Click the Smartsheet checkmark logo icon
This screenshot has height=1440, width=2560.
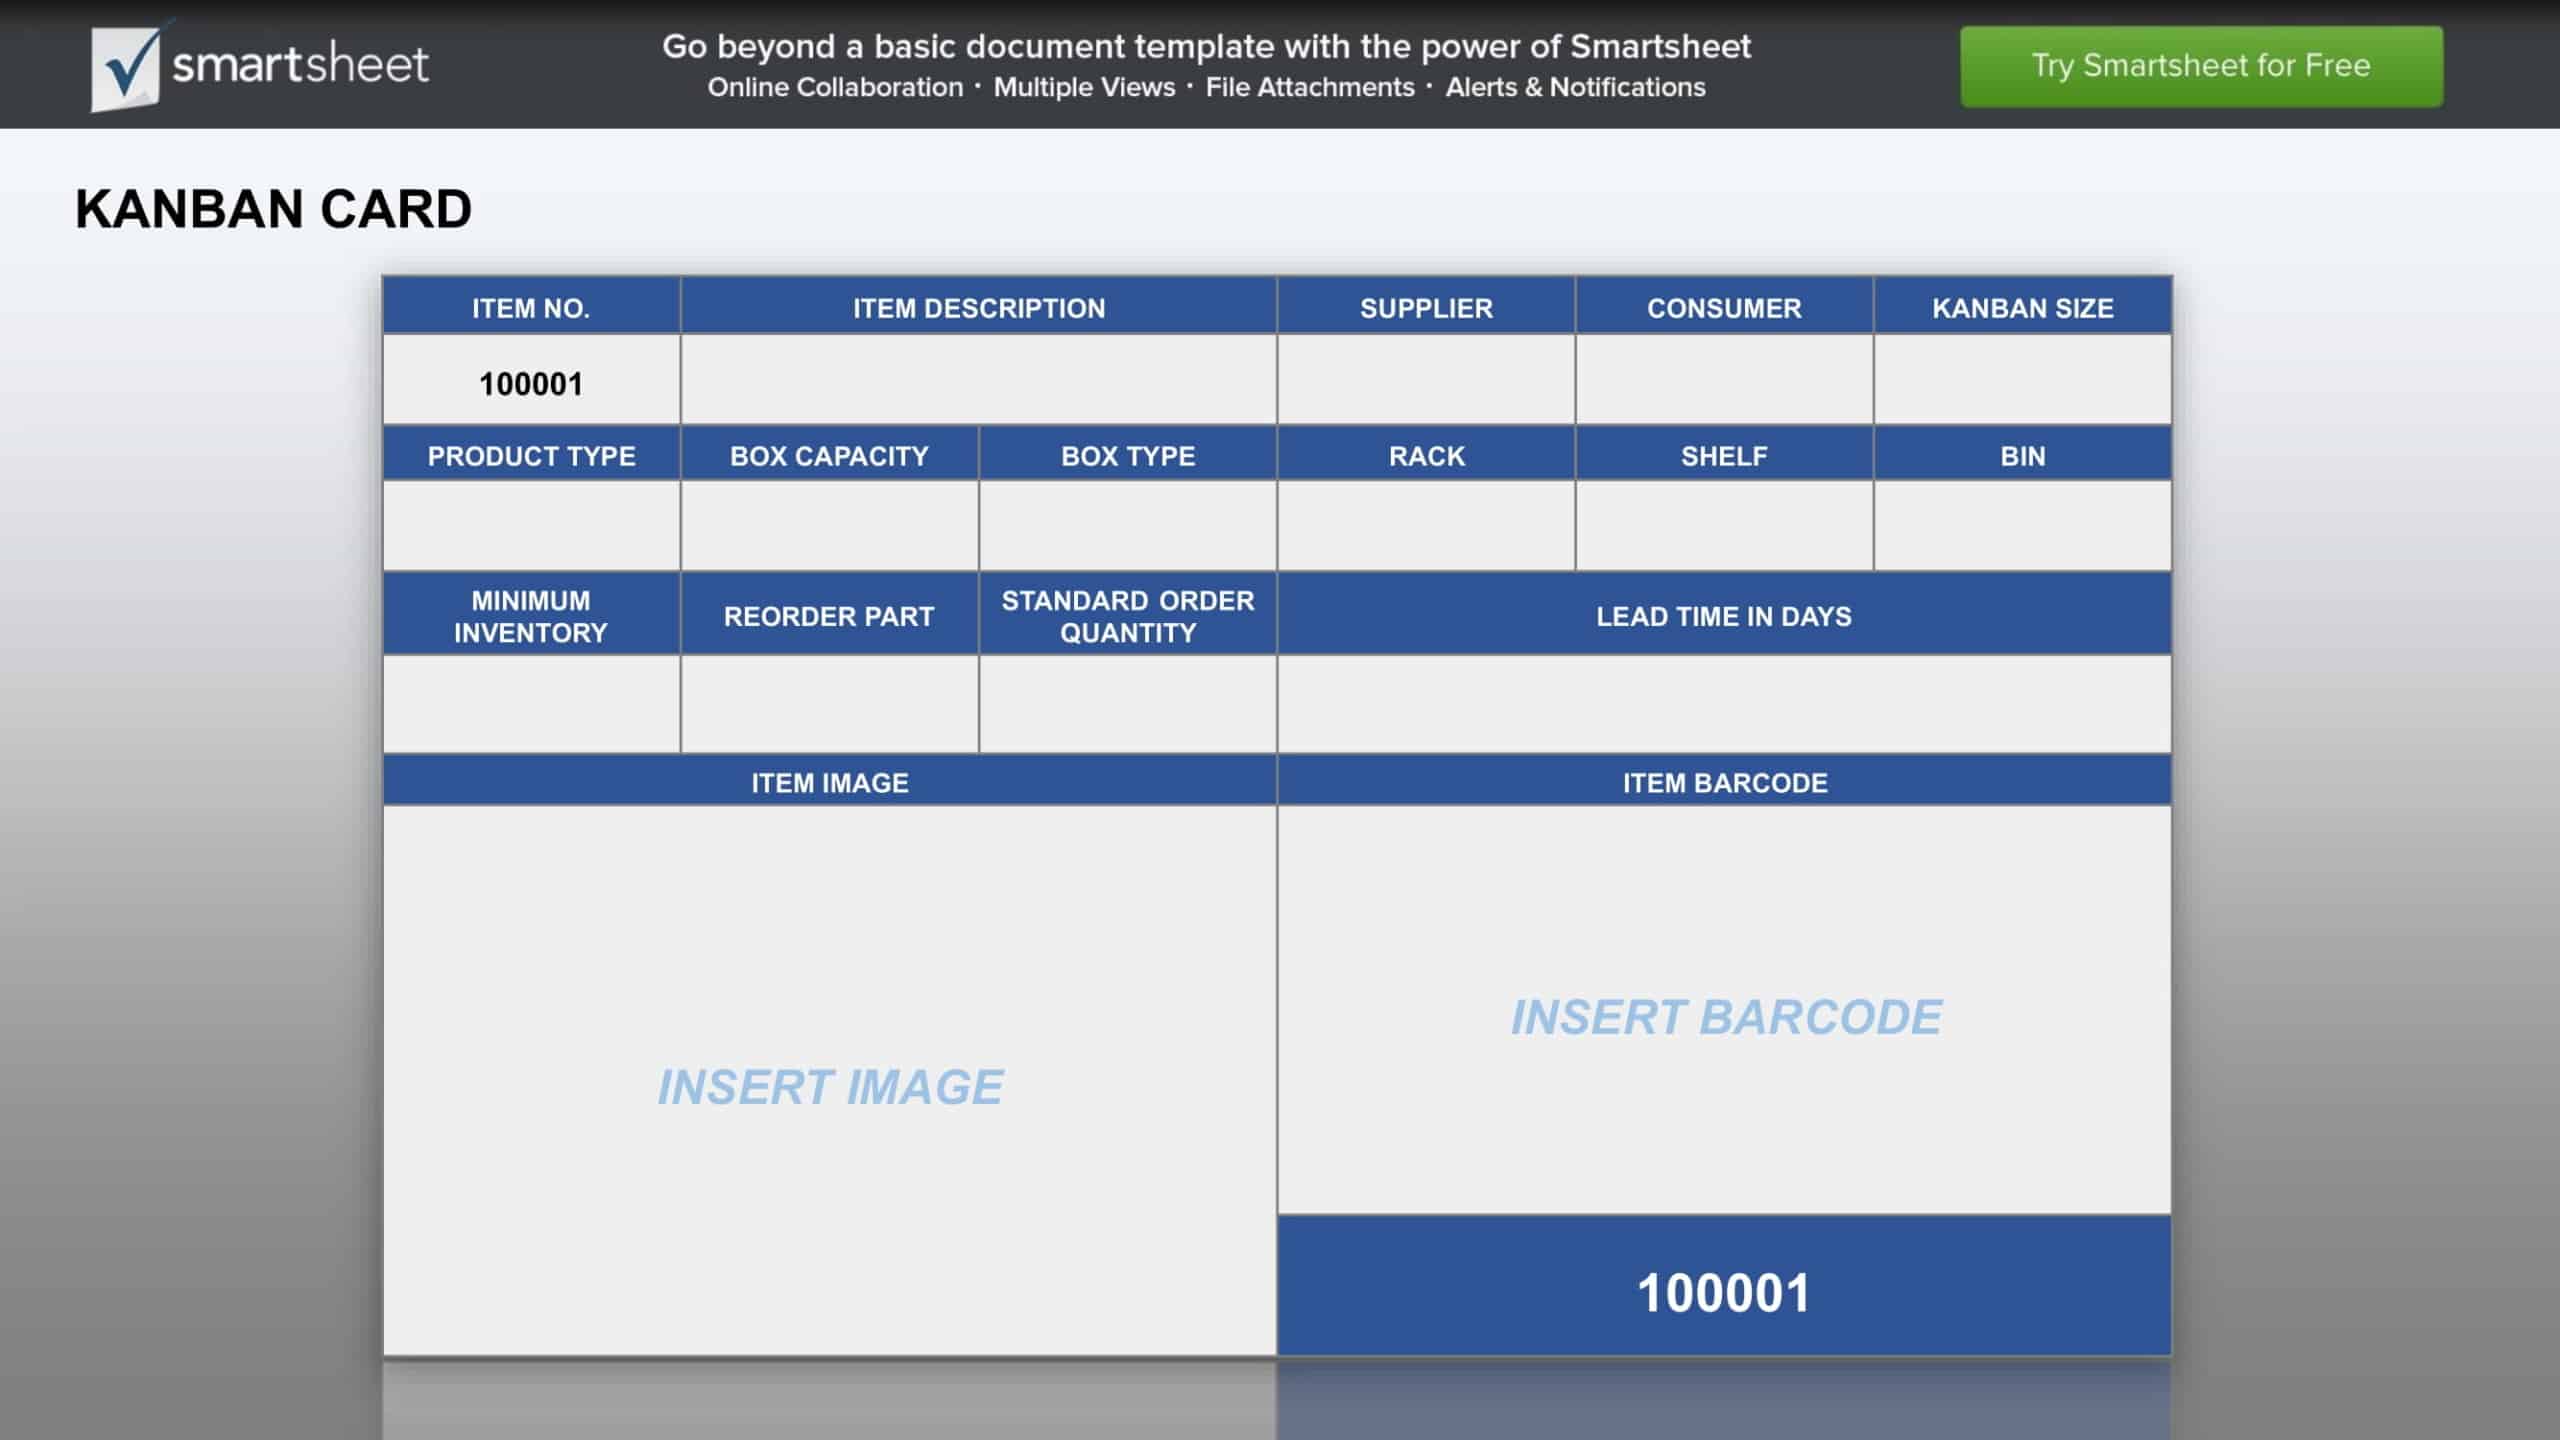(126, 68)
